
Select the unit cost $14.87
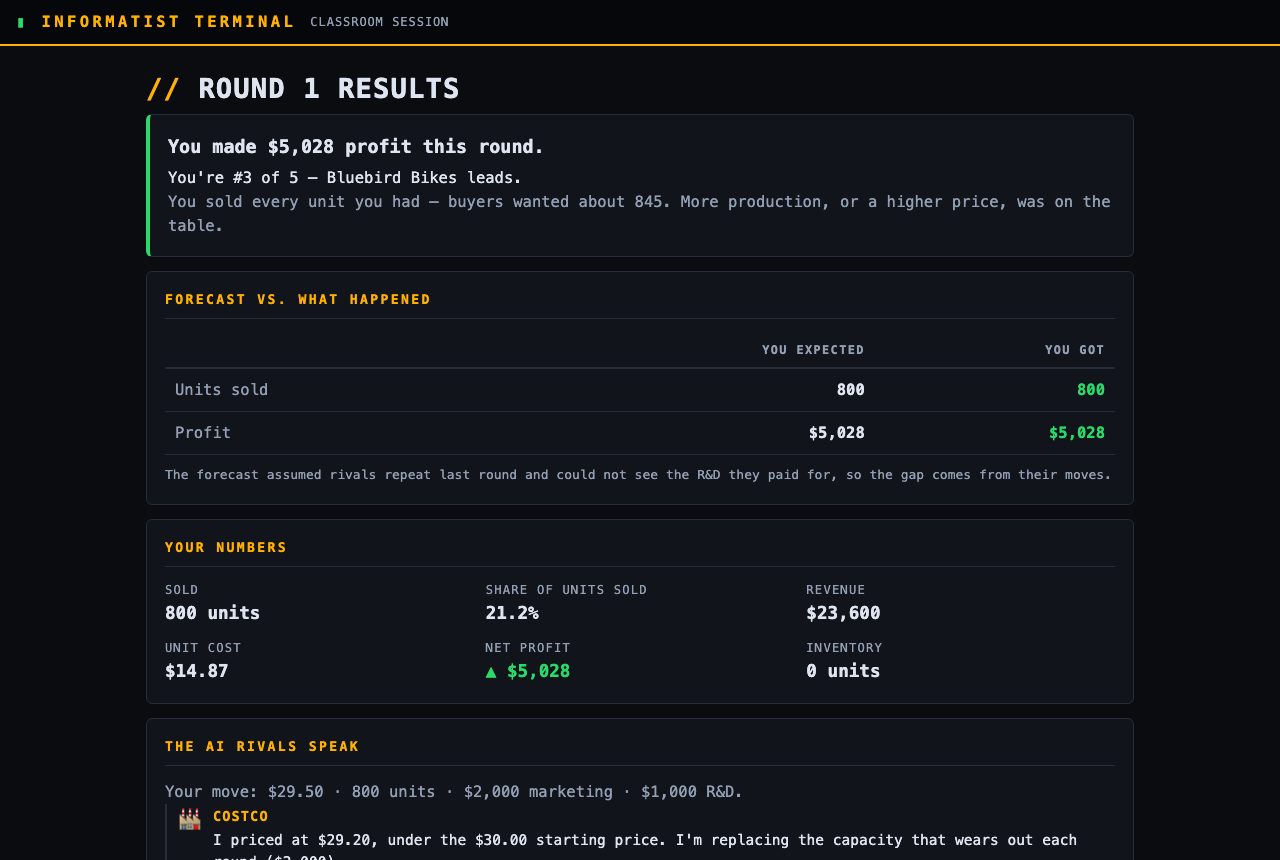(x=197, y=671)
